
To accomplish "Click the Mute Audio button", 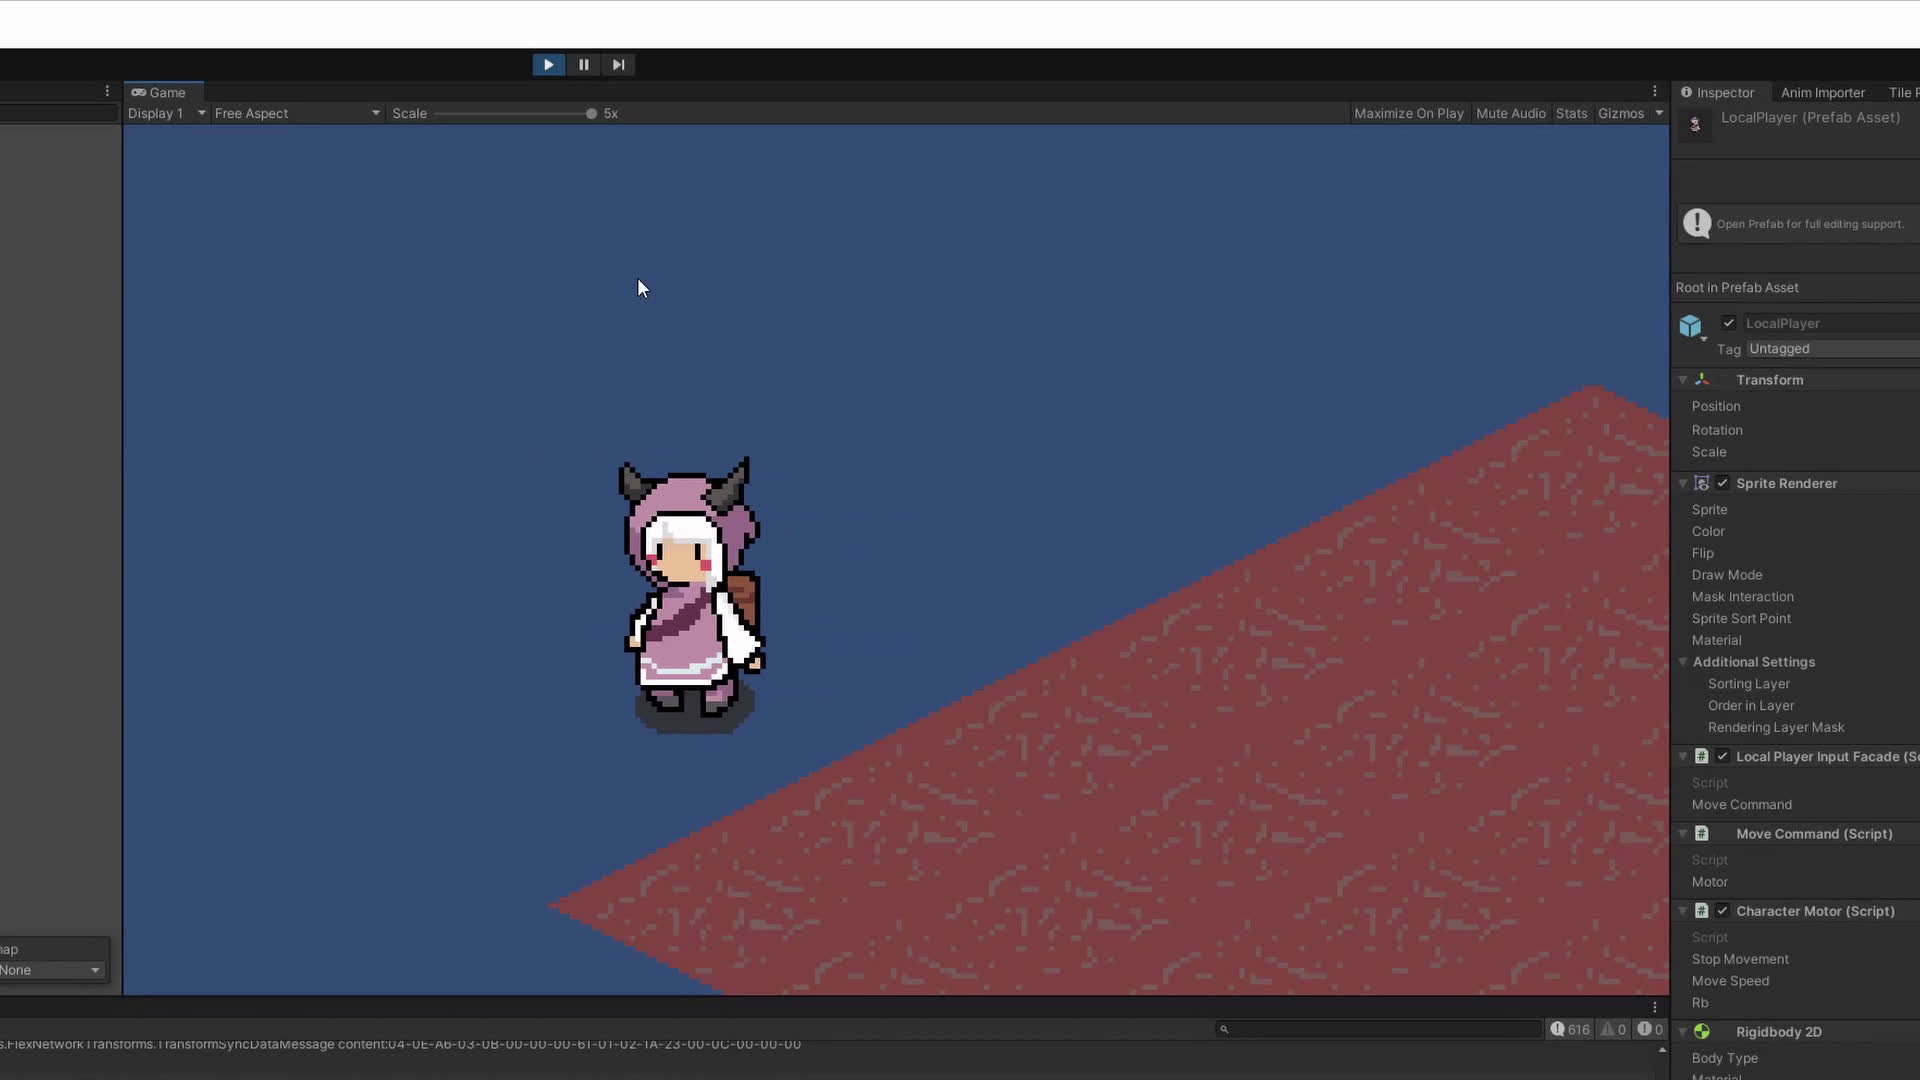I will point(1510,113).
